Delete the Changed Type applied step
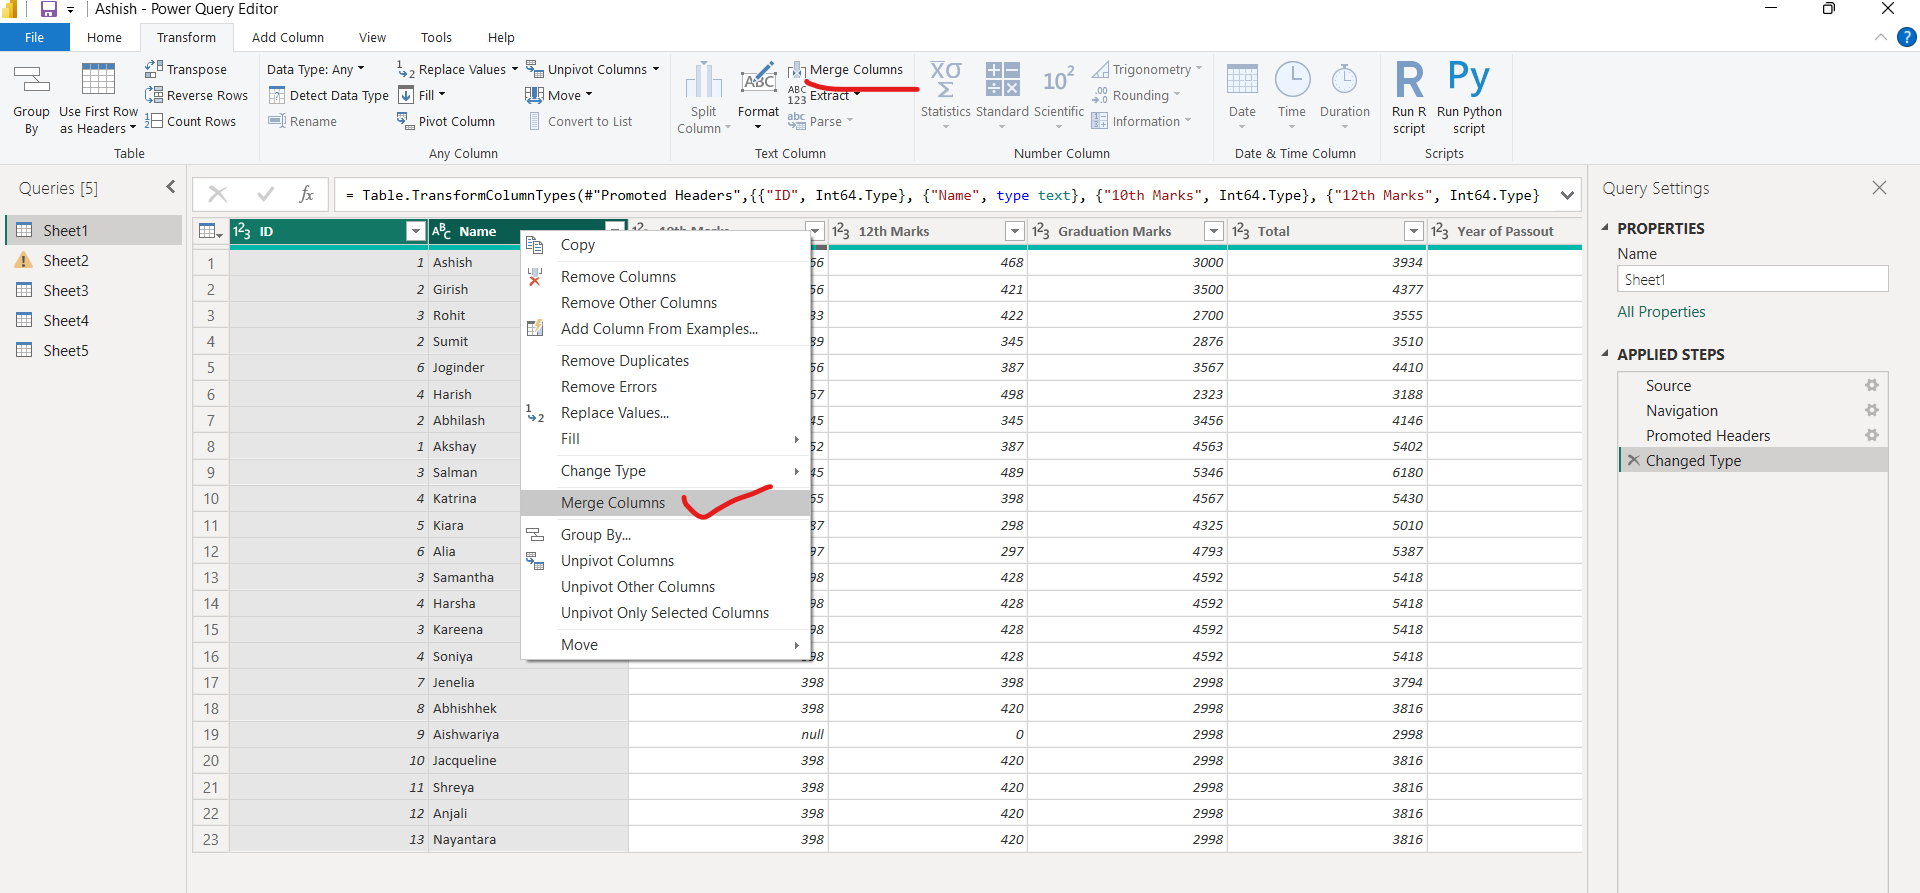The height and width of the screenshot is (893, 1920). point(1633,460)
